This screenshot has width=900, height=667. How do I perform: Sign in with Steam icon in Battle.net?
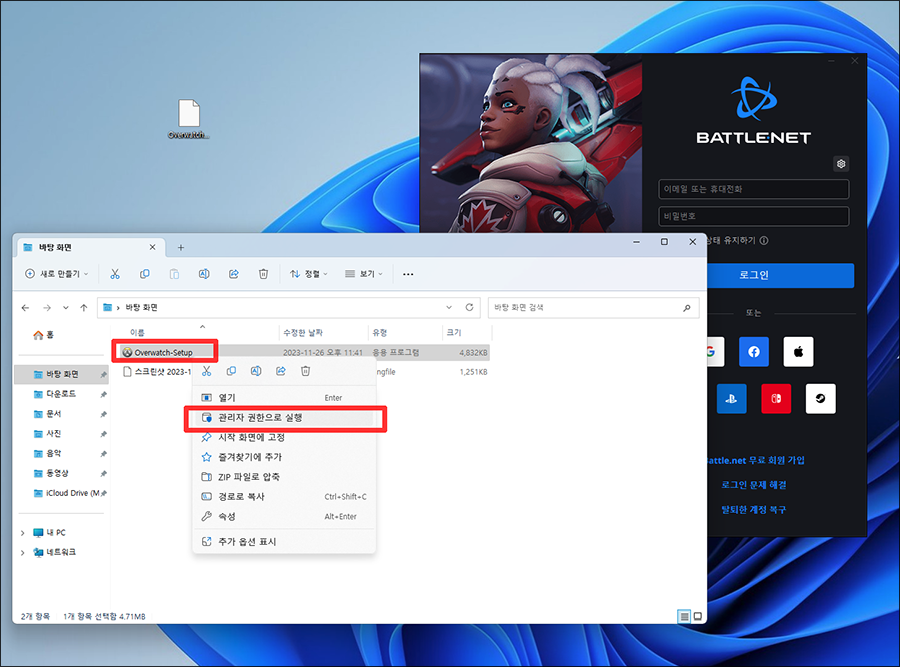[x=821, y=398]
